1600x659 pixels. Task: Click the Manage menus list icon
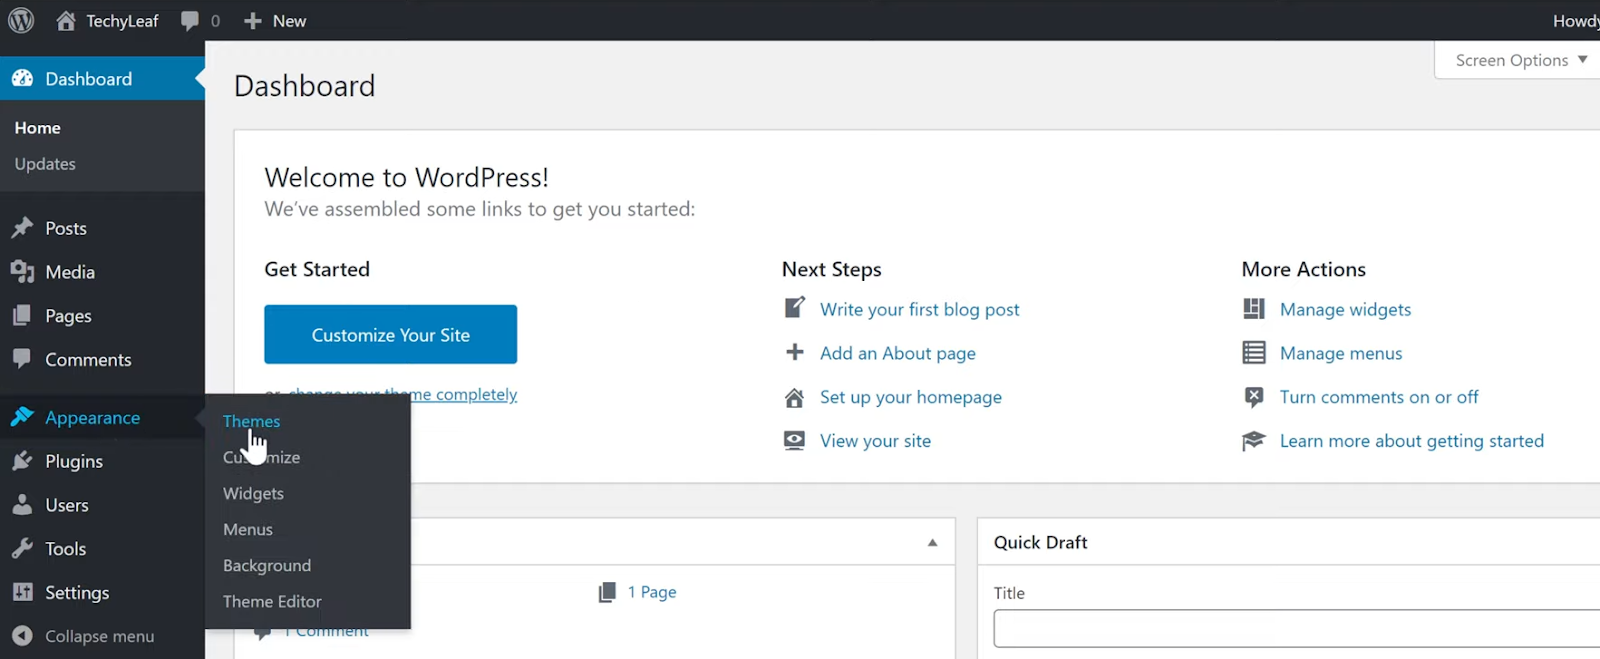click(1254, 353)
